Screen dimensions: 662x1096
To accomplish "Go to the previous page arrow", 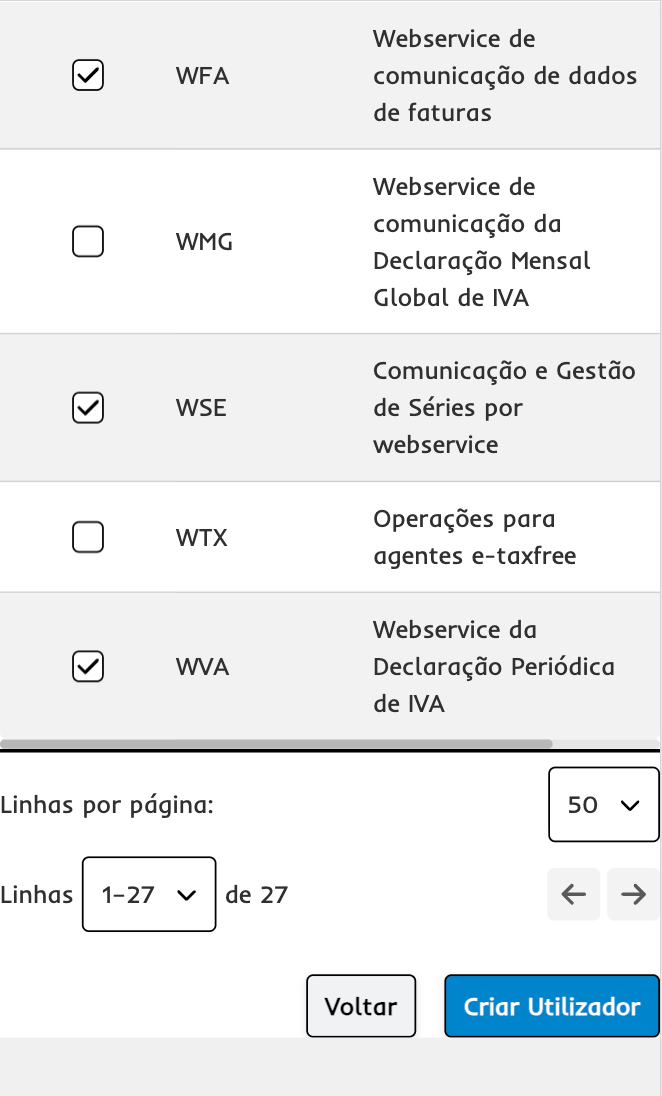I will 573,894.
